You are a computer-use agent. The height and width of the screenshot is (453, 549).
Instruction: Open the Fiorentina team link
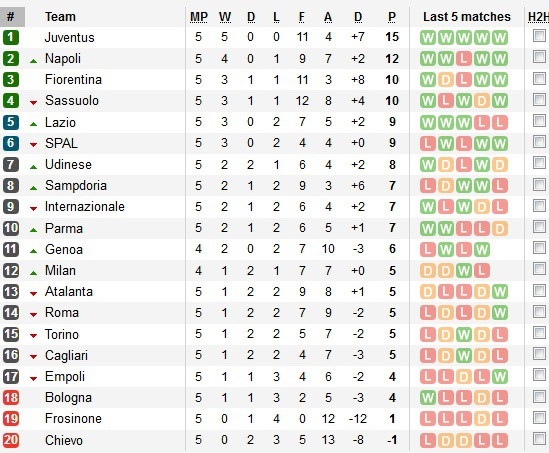point(74,79)
